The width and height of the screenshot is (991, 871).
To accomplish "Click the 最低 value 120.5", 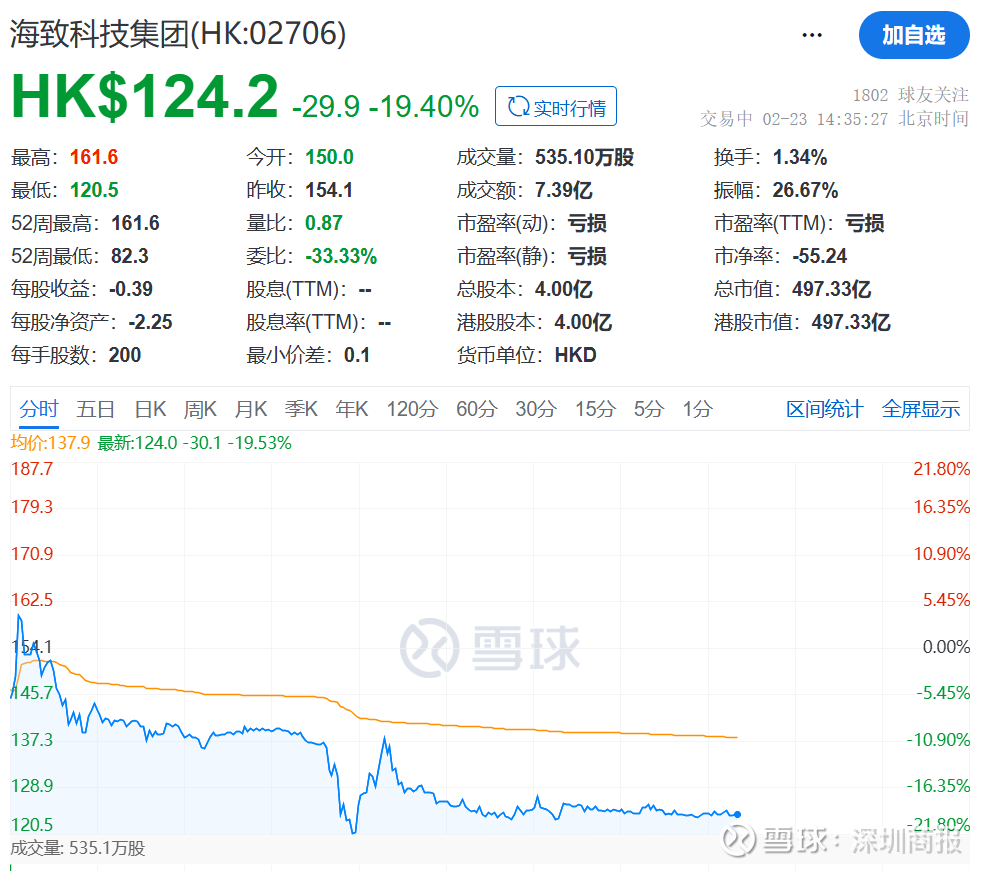I will 94,190.
